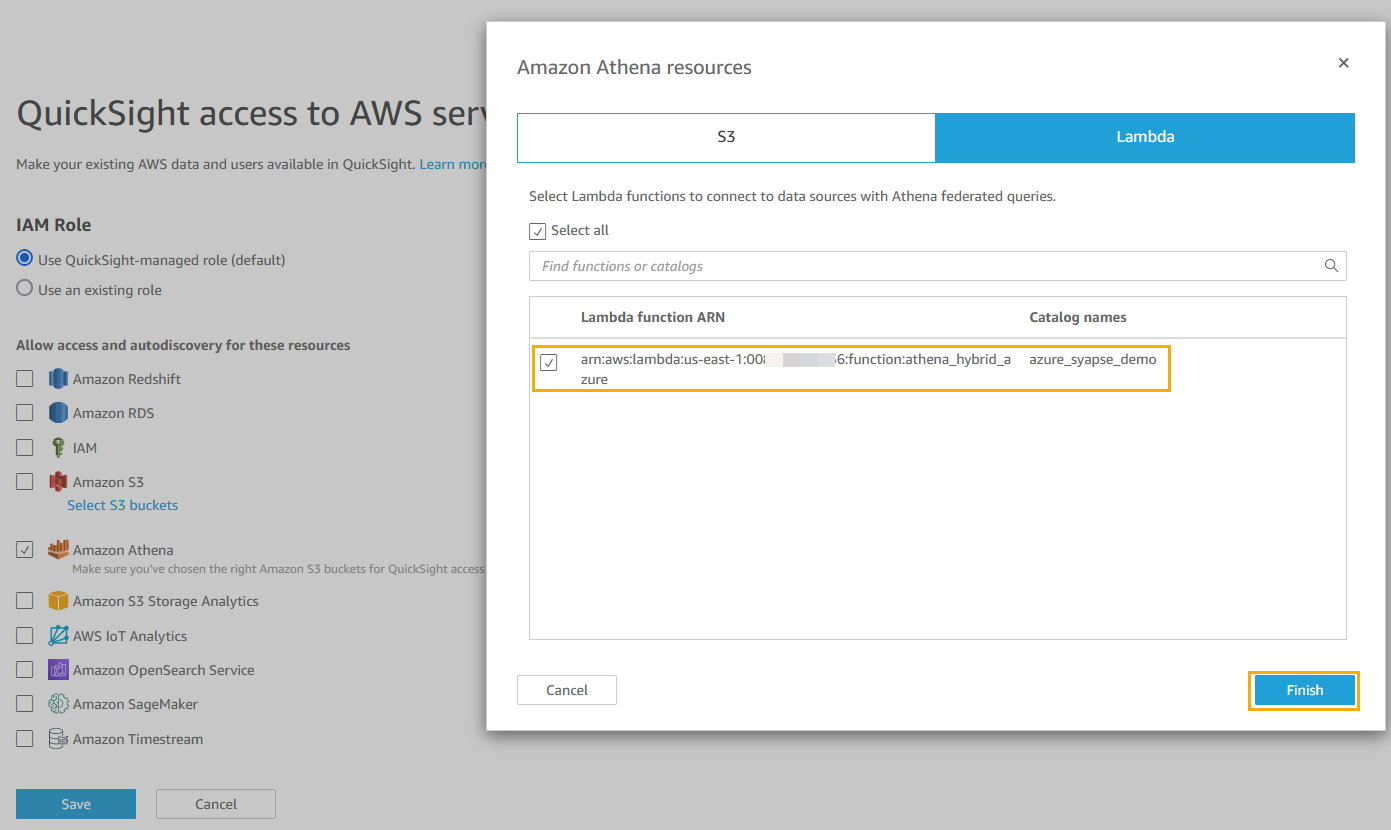Click the search magnifier icon in dialog
1391x830 pixels.
coord(1331,266)
